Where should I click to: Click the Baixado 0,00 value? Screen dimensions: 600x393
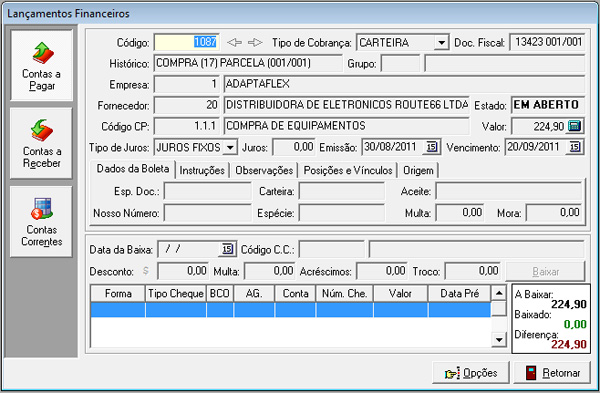coord(575,325)
